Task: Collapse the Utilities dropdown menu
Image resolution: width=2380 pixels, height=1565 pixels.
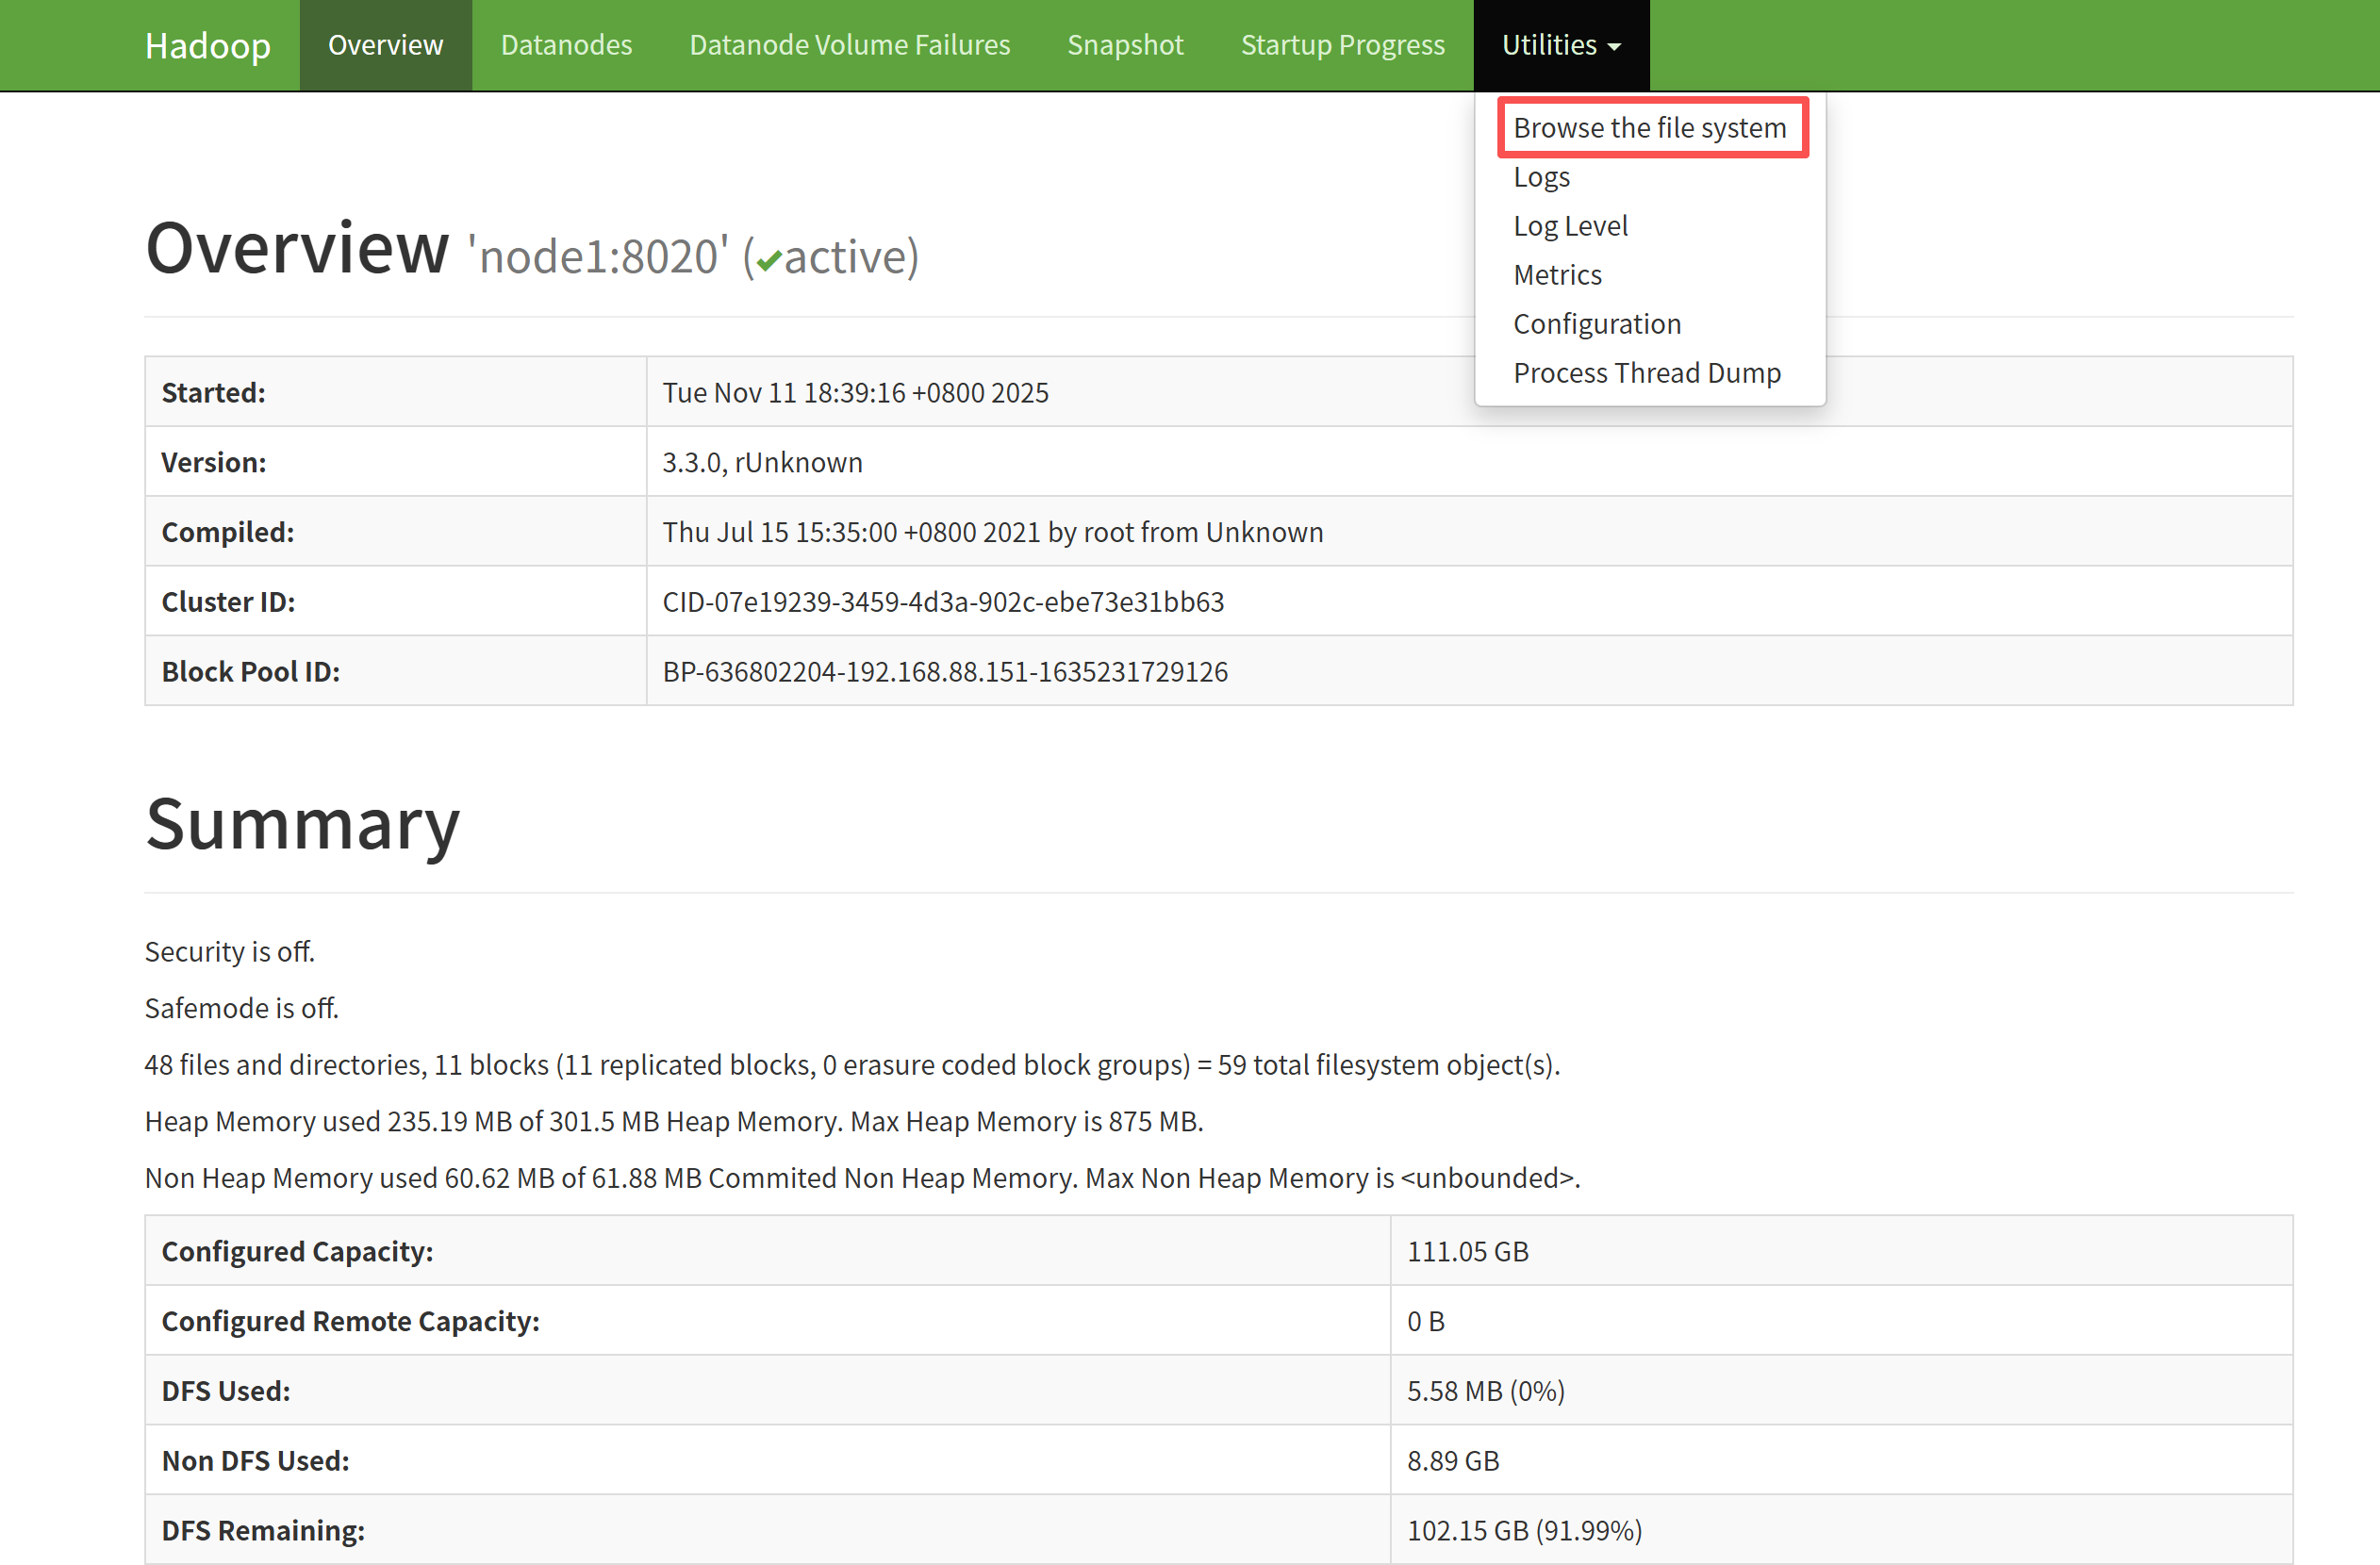Action: (x=1550, y=45)
